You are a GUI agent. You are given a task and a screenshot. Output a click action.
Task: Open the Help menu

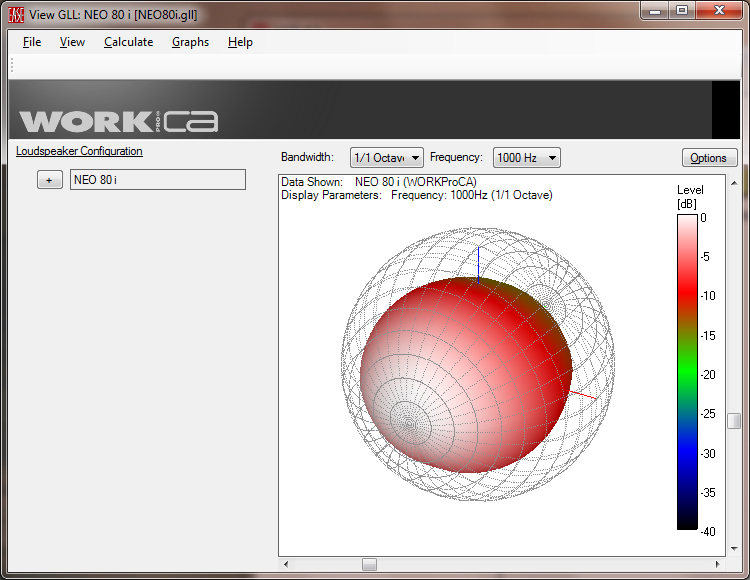(x=240, y=42)
